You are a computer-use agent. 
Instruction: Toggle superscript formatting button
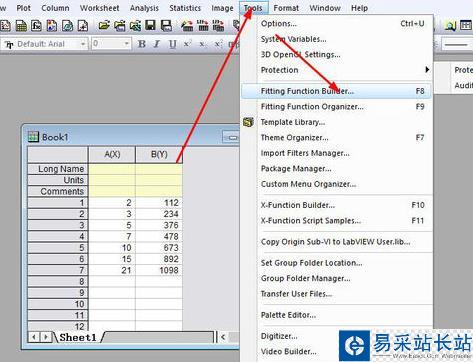coord(187,44)
